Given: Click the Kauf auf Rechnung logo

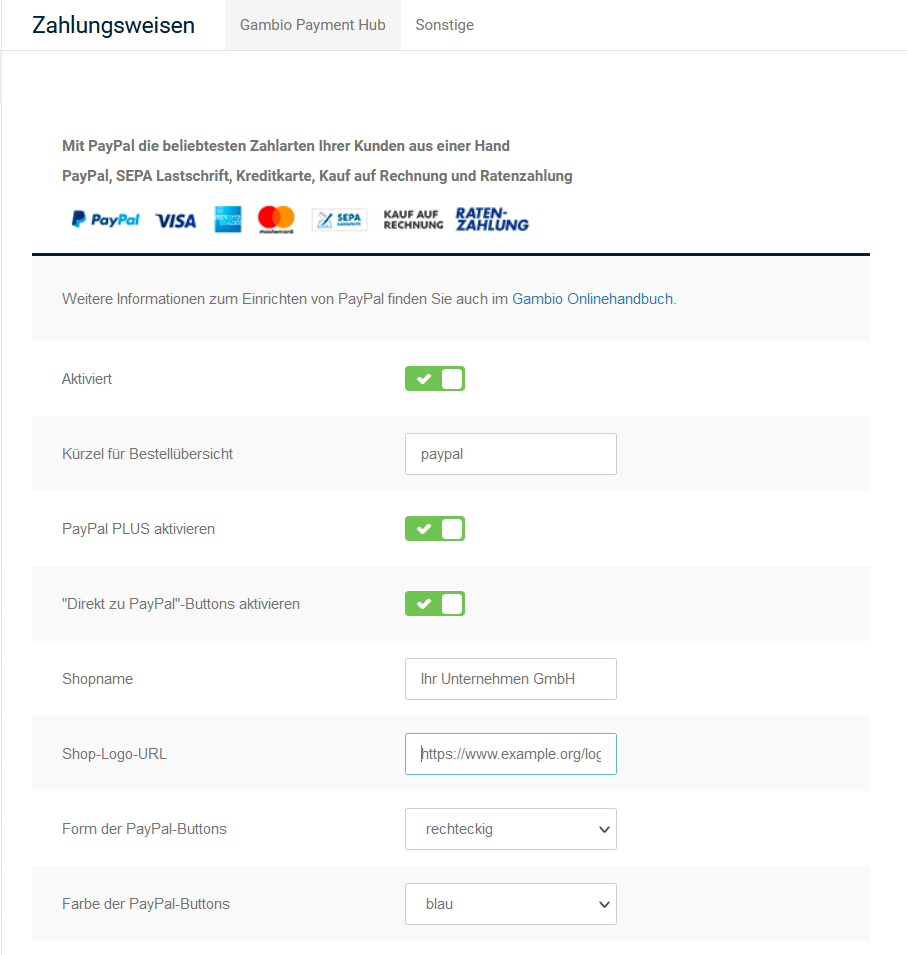Looking at the screenshot, I should point(413,220).
